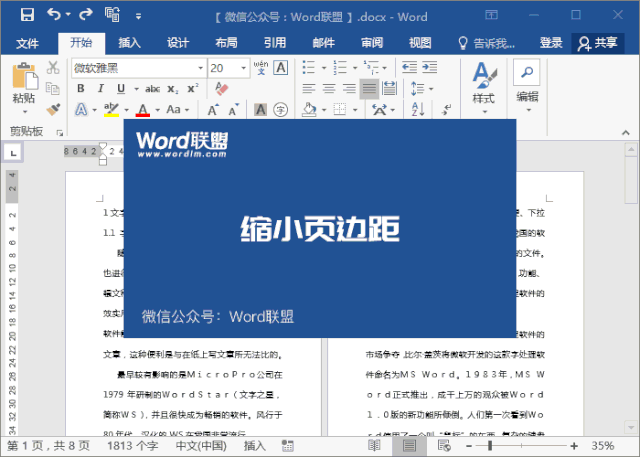The width and height of the screenshot is (640, 457).
Task: Redo the last action
Action: coord(86,15)
